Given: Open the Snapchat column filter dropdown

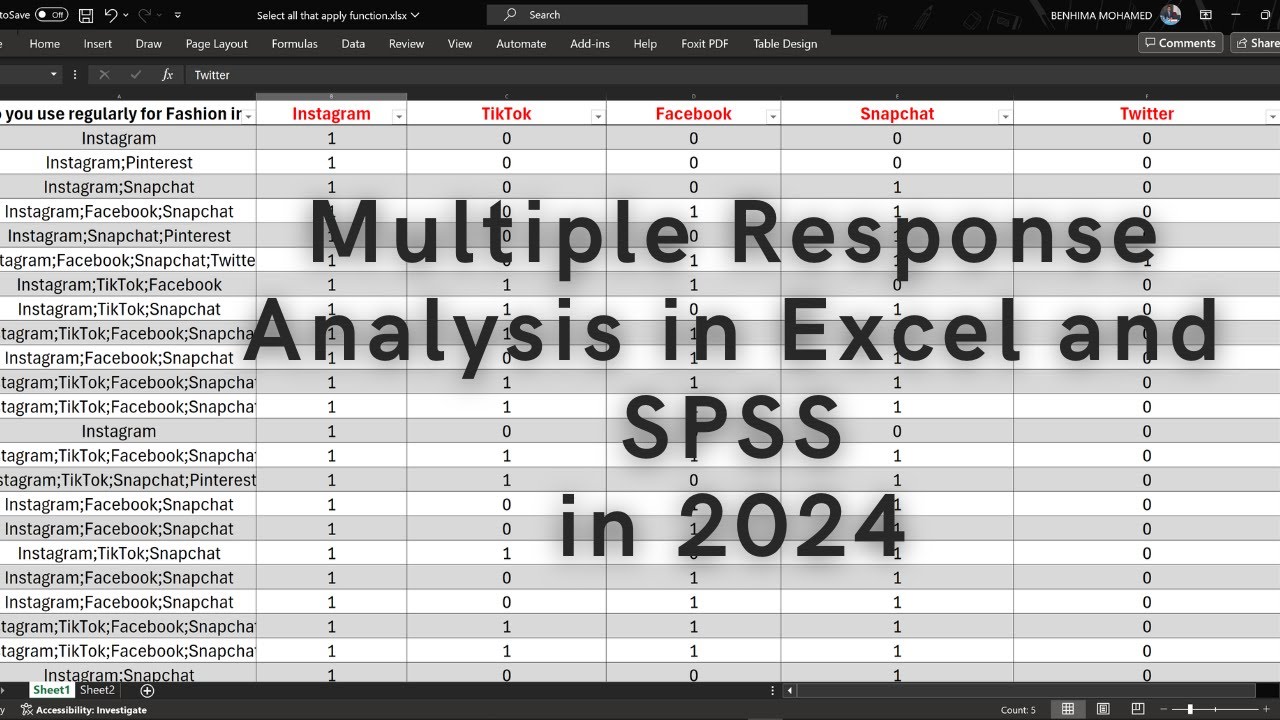Looking at the screenshot, I should point(1005,116).
